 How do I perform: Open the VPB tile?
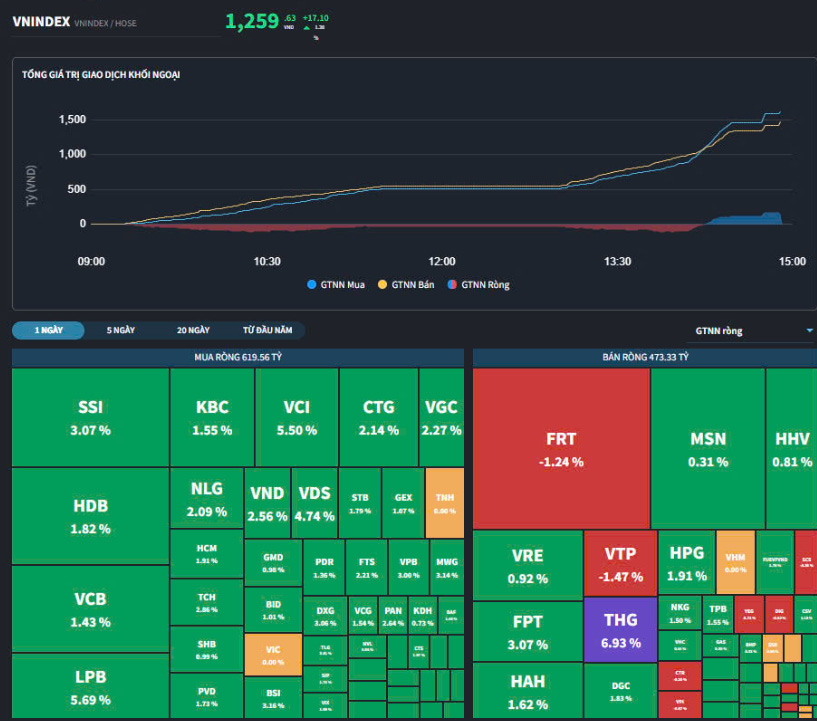point(408,568)
